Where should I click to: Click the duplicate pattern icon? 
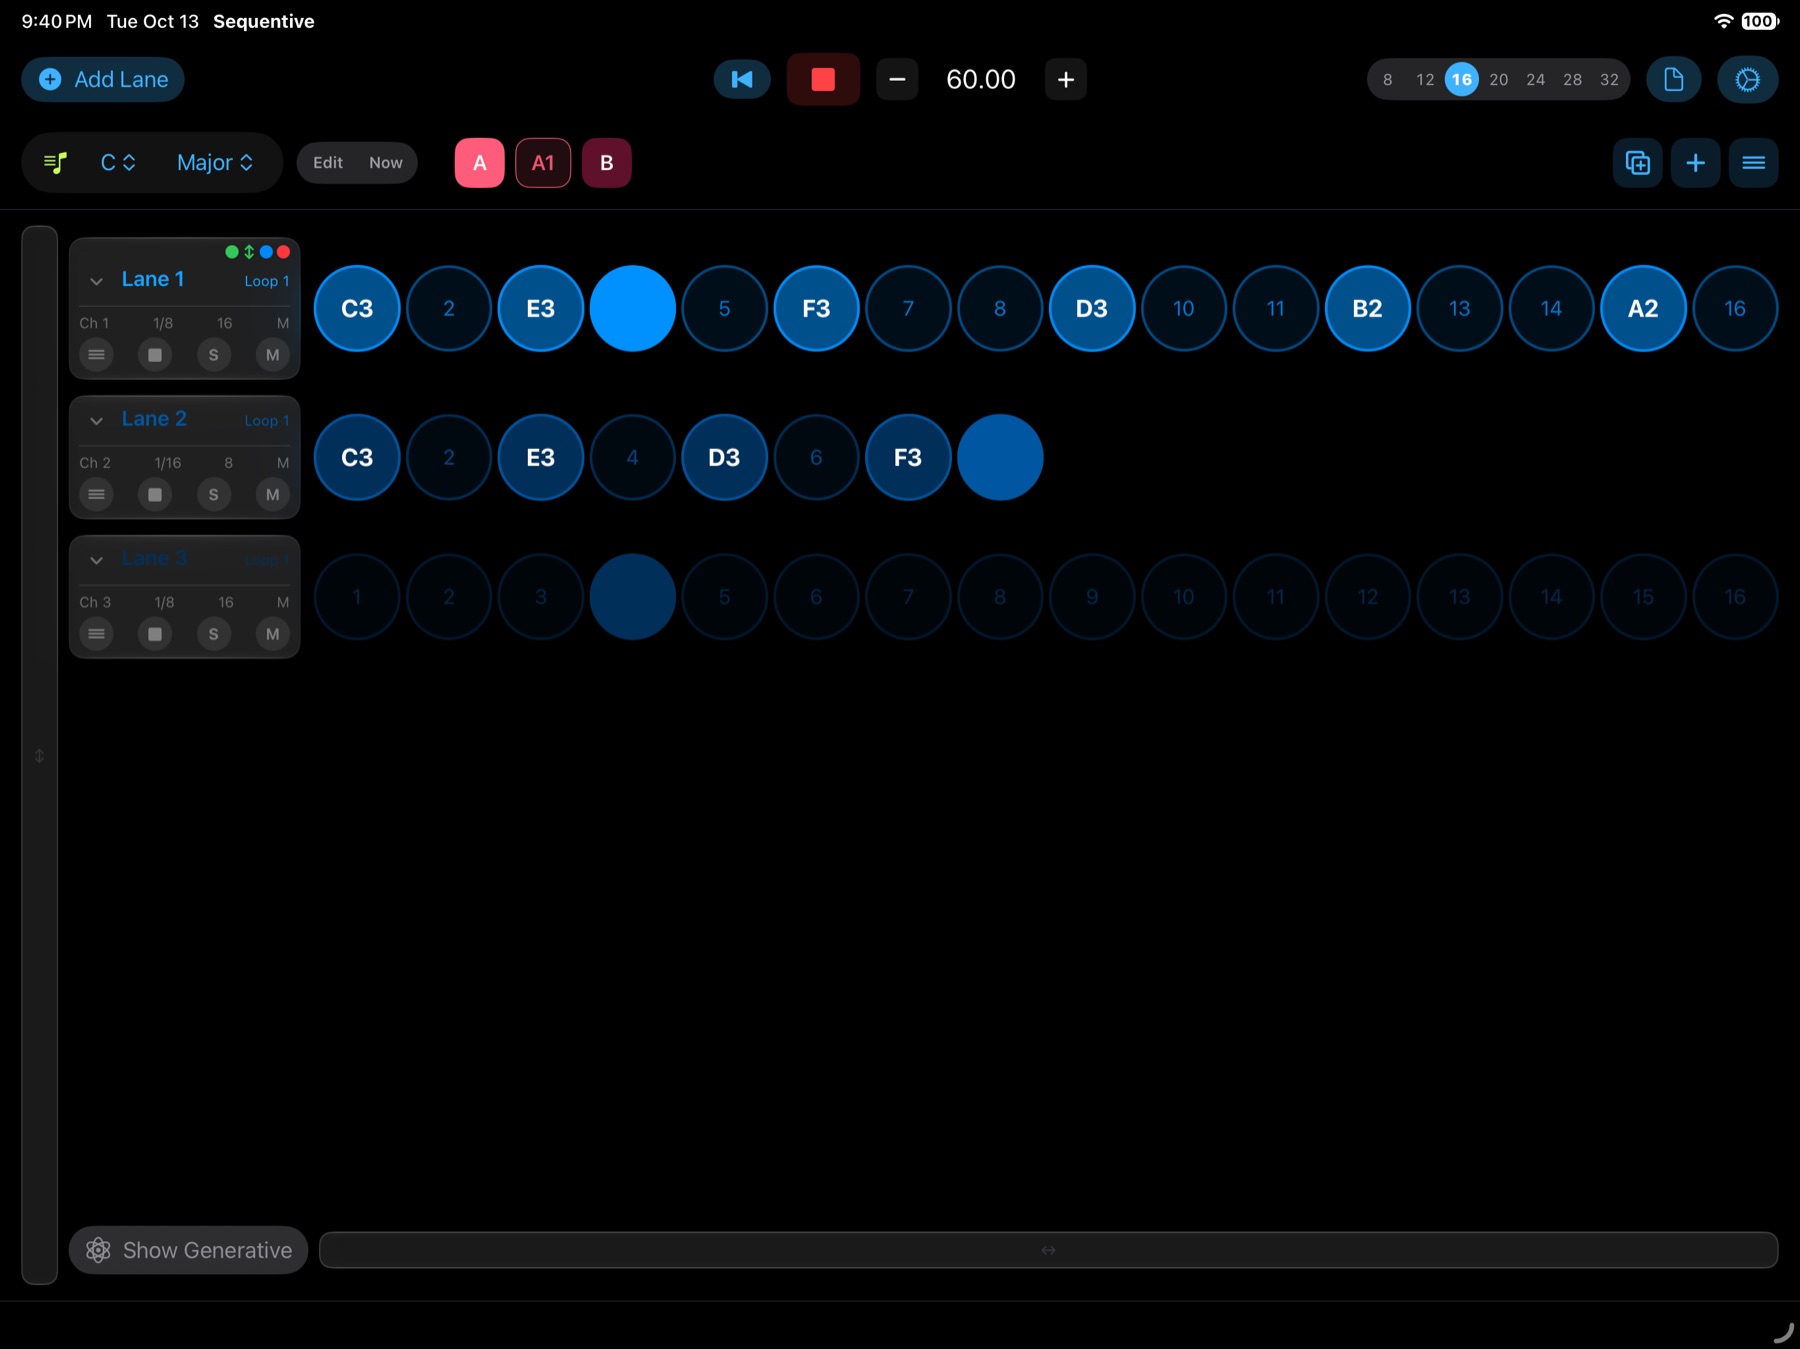[x=1638, y=163]
